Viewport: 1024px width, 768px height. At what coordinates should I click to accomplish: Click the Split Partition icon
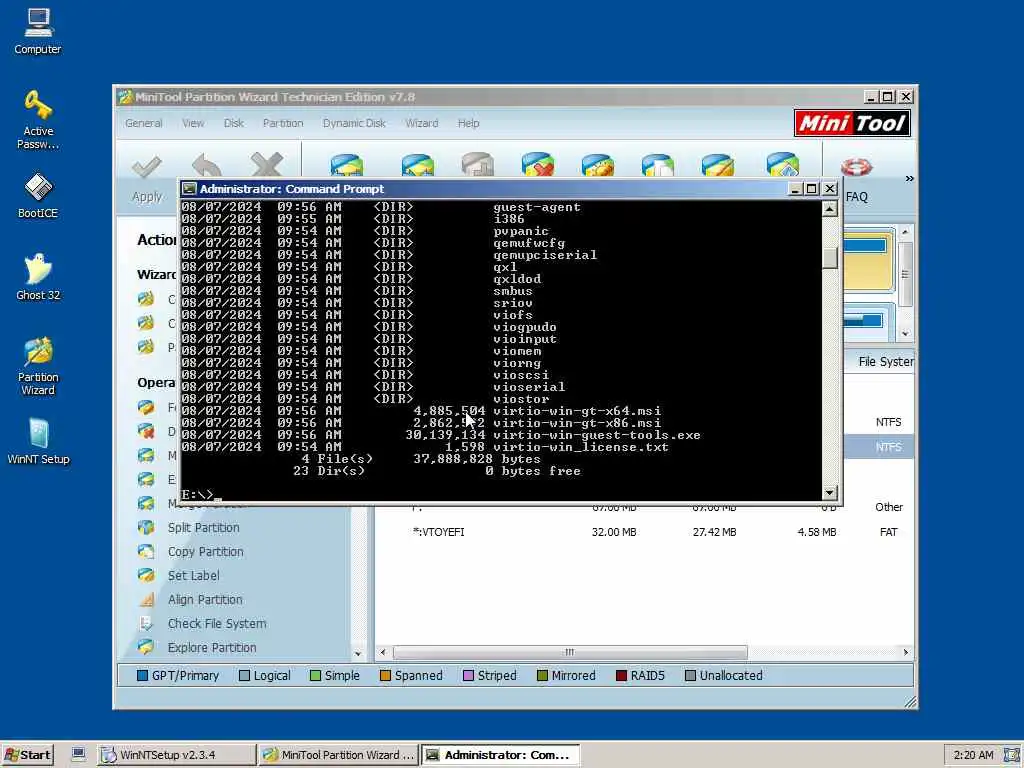point(146,527)
